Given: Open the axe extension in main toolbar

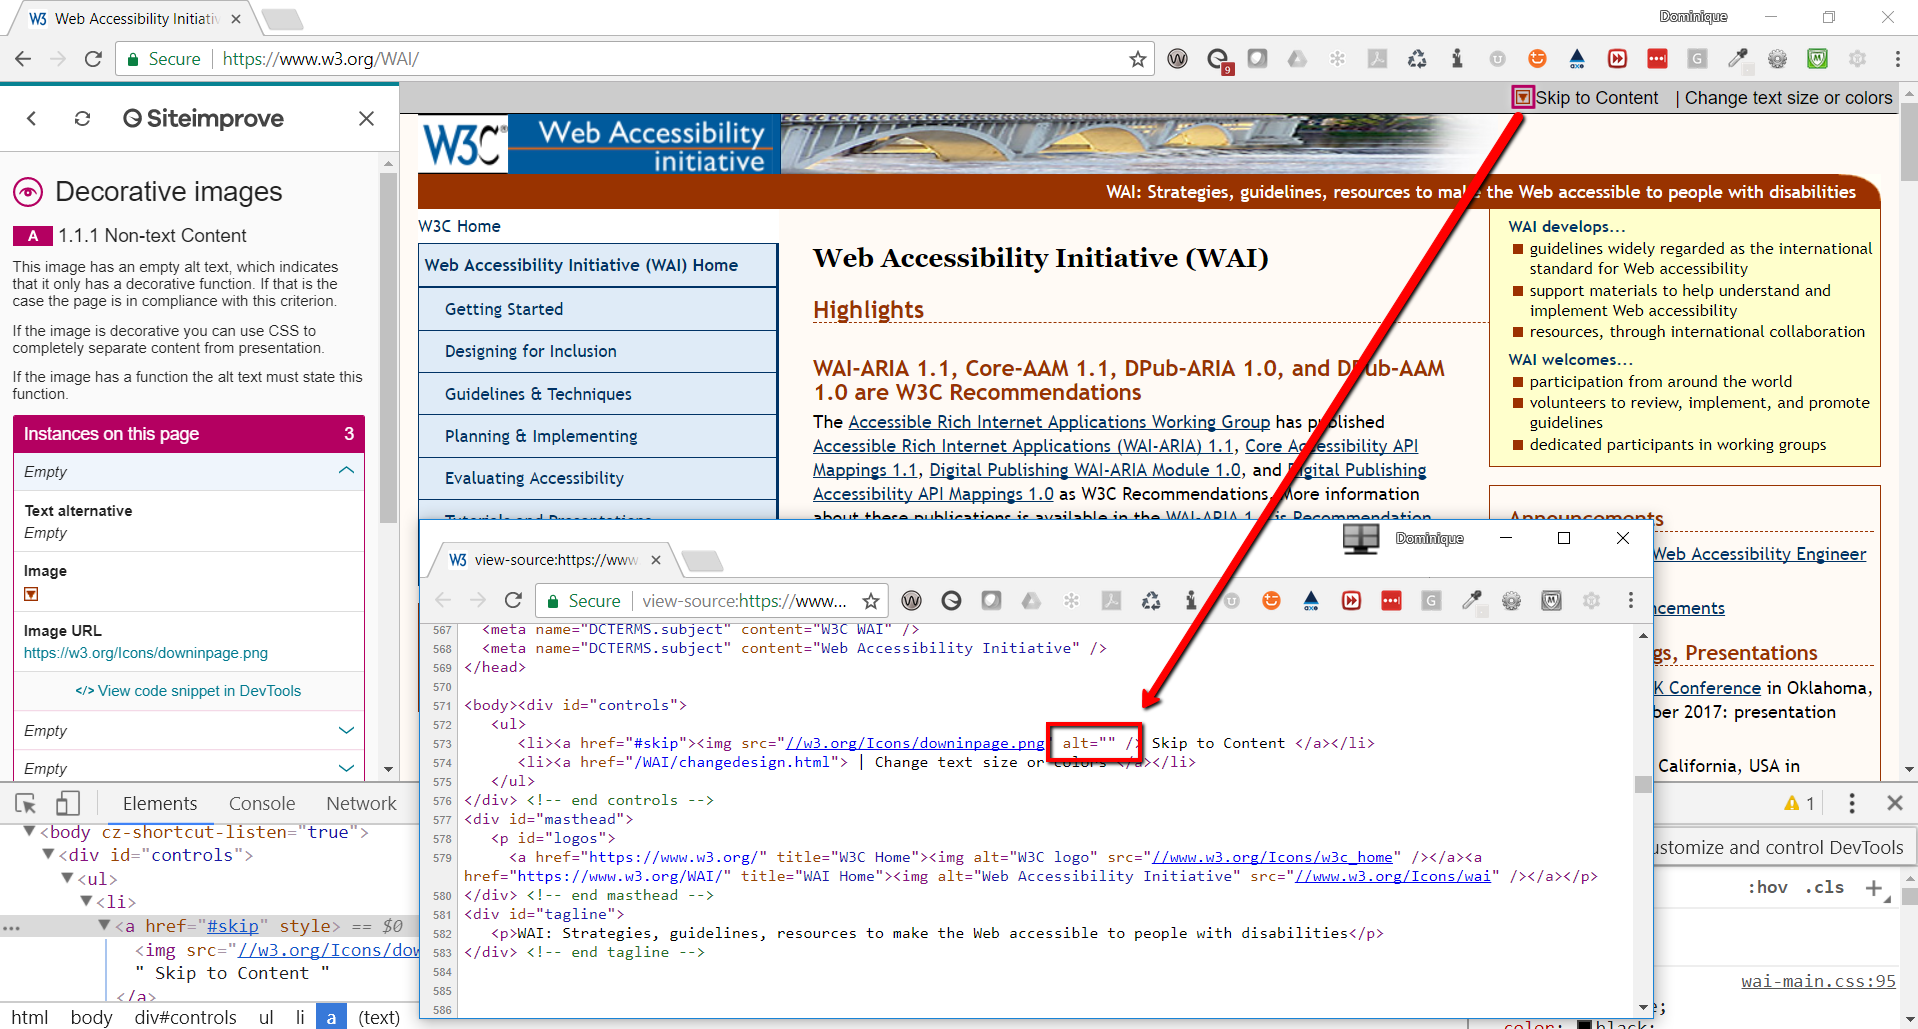Looking at the screenshot, I should 1577,59.
